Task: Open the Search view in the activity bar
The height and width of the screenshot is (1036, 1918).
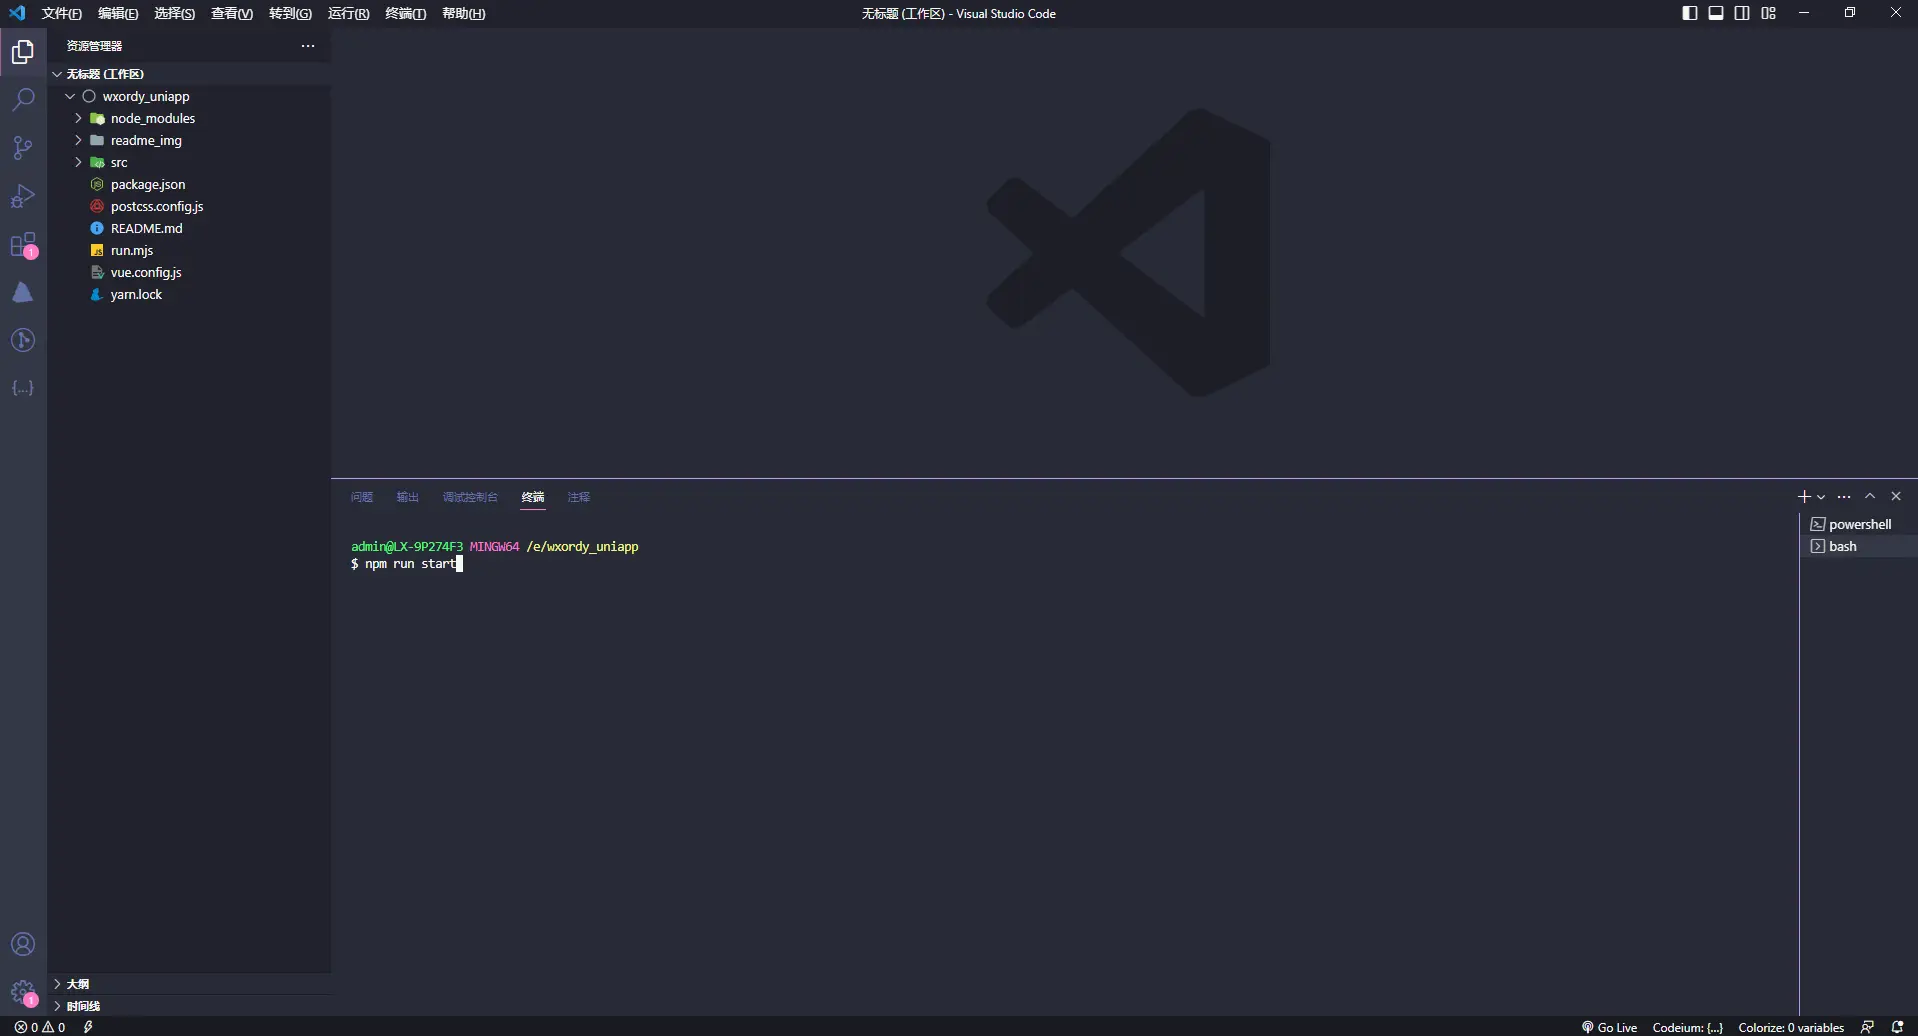Action: click(x=23, y=100)
